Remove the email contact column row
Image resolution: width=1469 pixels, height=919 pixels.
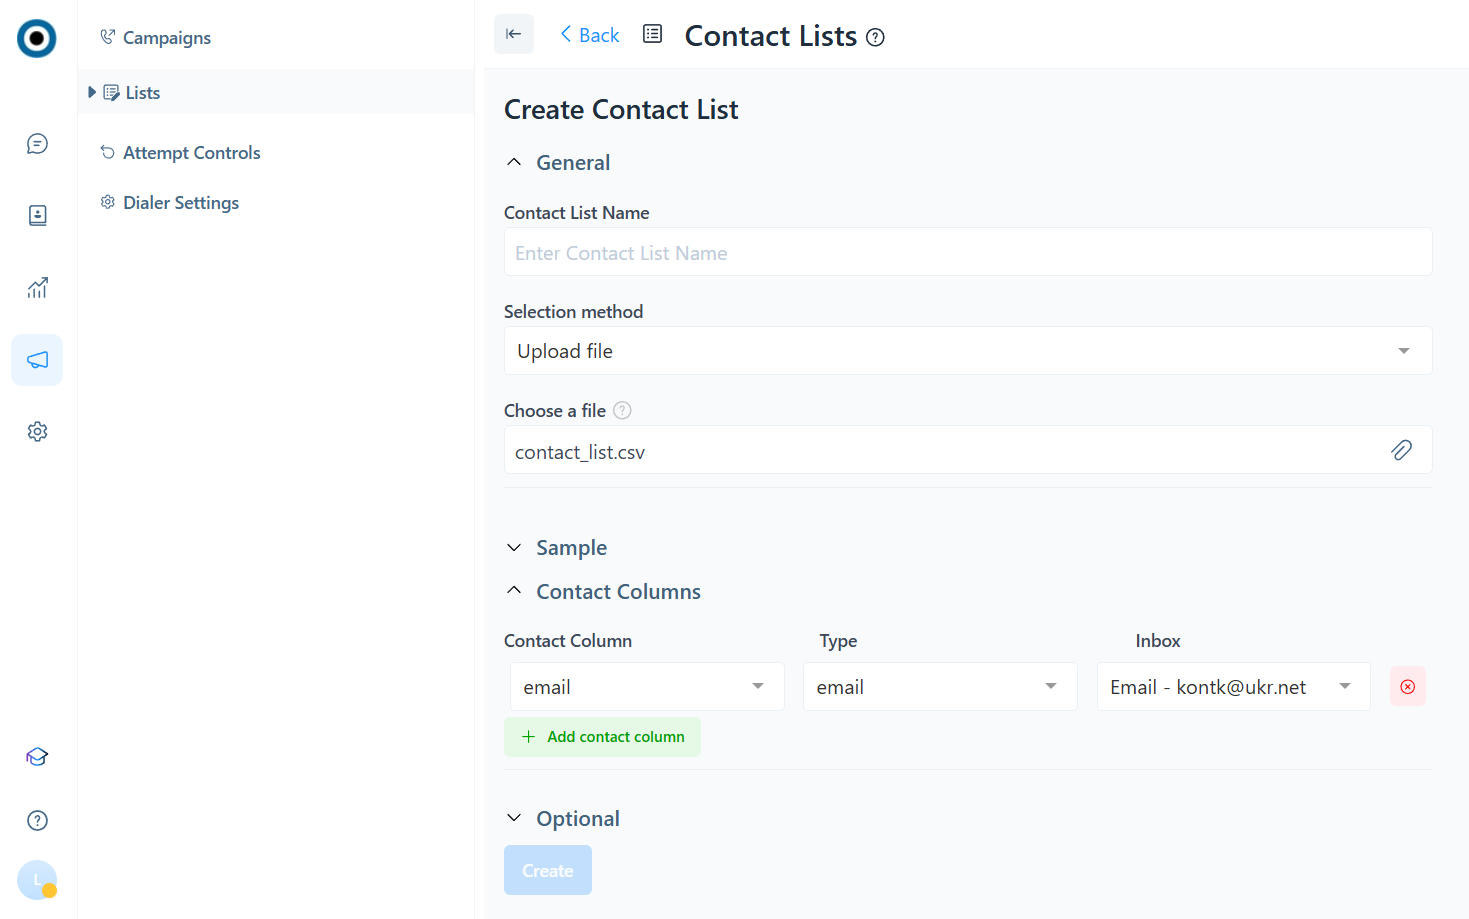point(1407,687)
